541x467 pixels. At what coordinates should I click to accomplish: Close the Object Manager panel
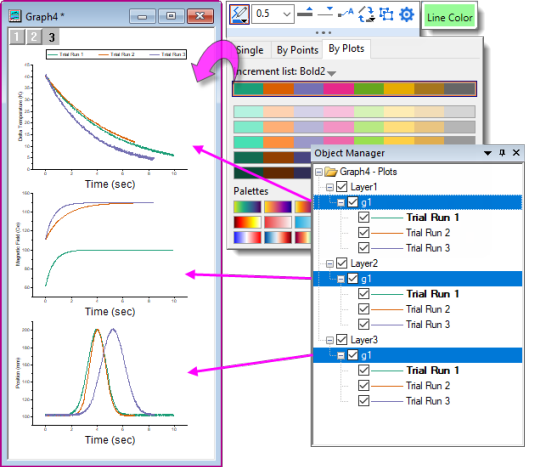(x=516, y=152)
